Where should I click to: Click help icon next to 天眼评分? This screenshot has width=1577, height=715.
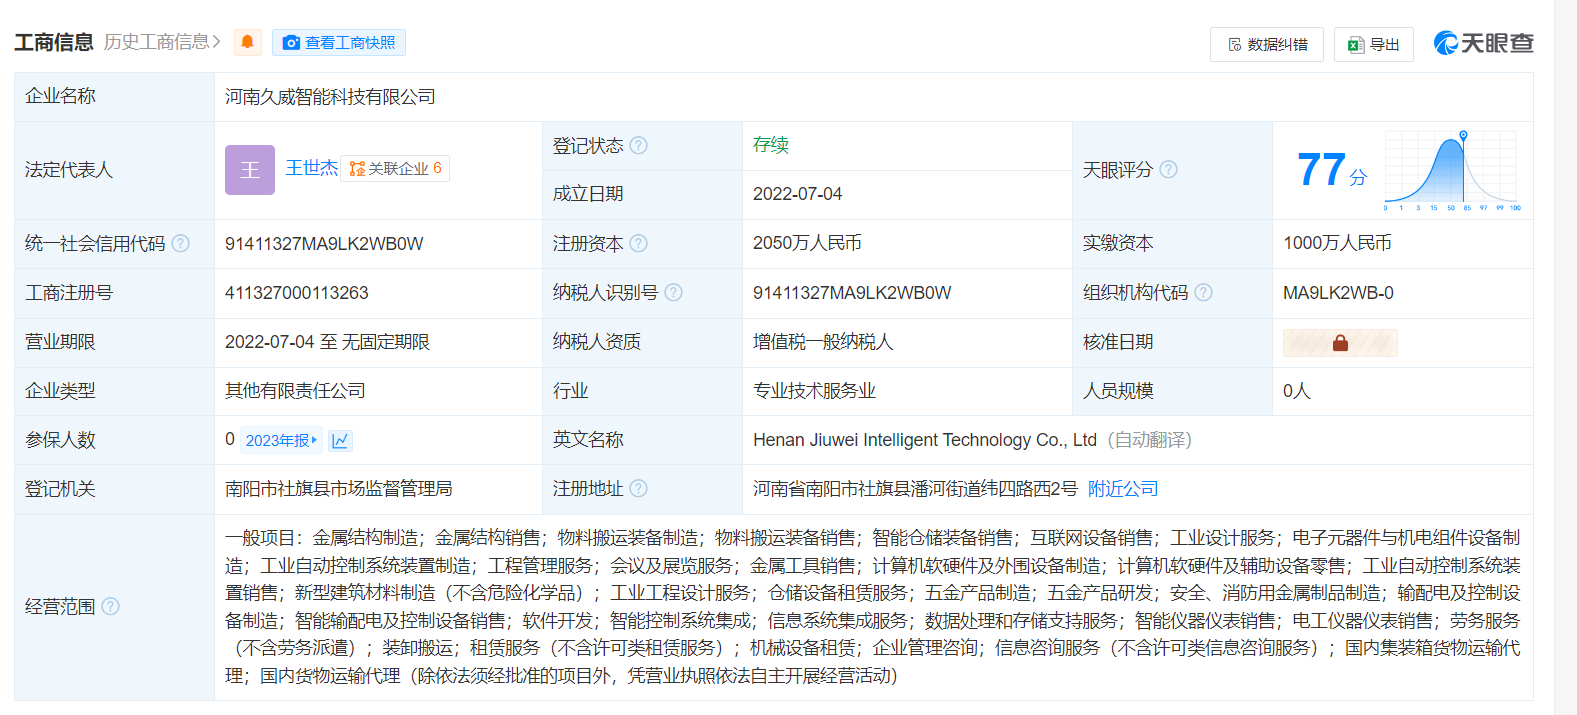coord(1168,170)
